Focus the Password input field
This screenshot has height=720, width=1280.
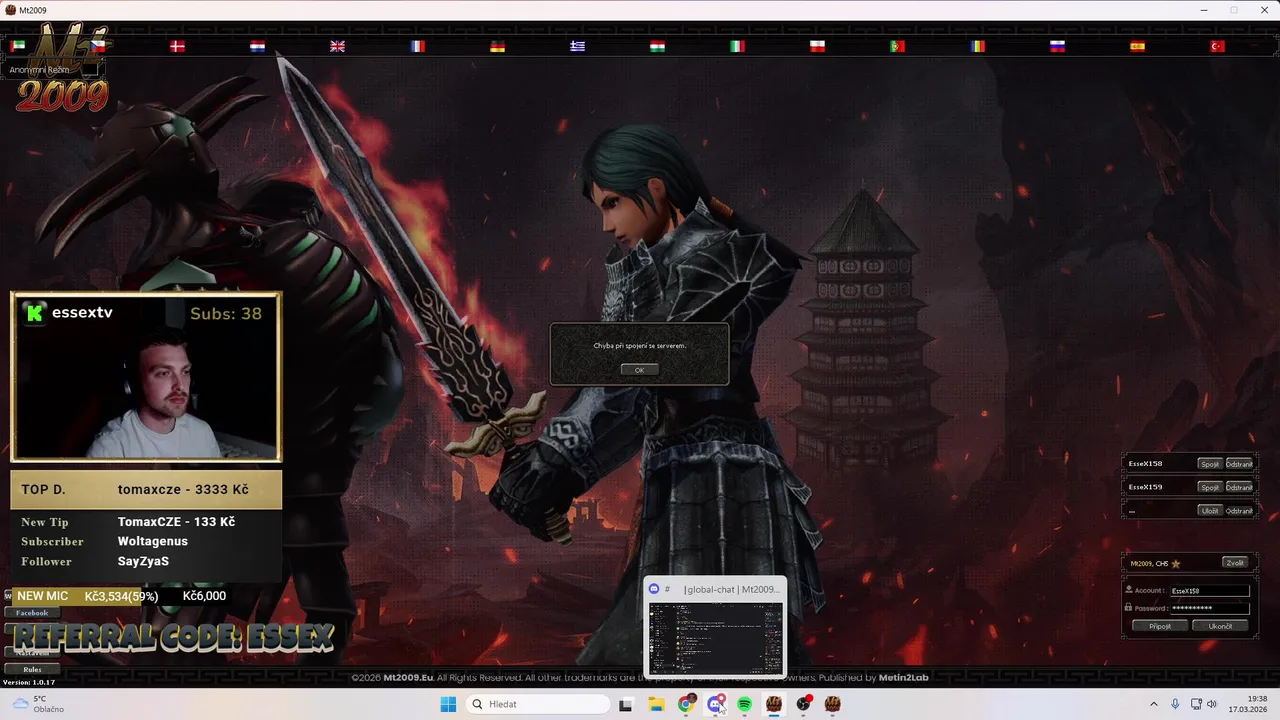[1210, 608]
